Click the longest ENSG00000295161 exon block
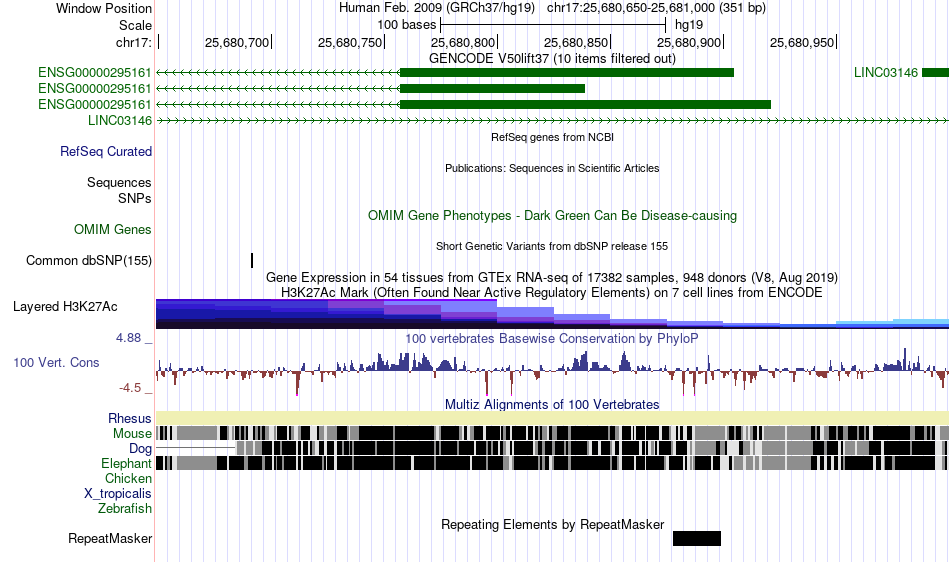The image size is (950, 562). pos(585,104)
